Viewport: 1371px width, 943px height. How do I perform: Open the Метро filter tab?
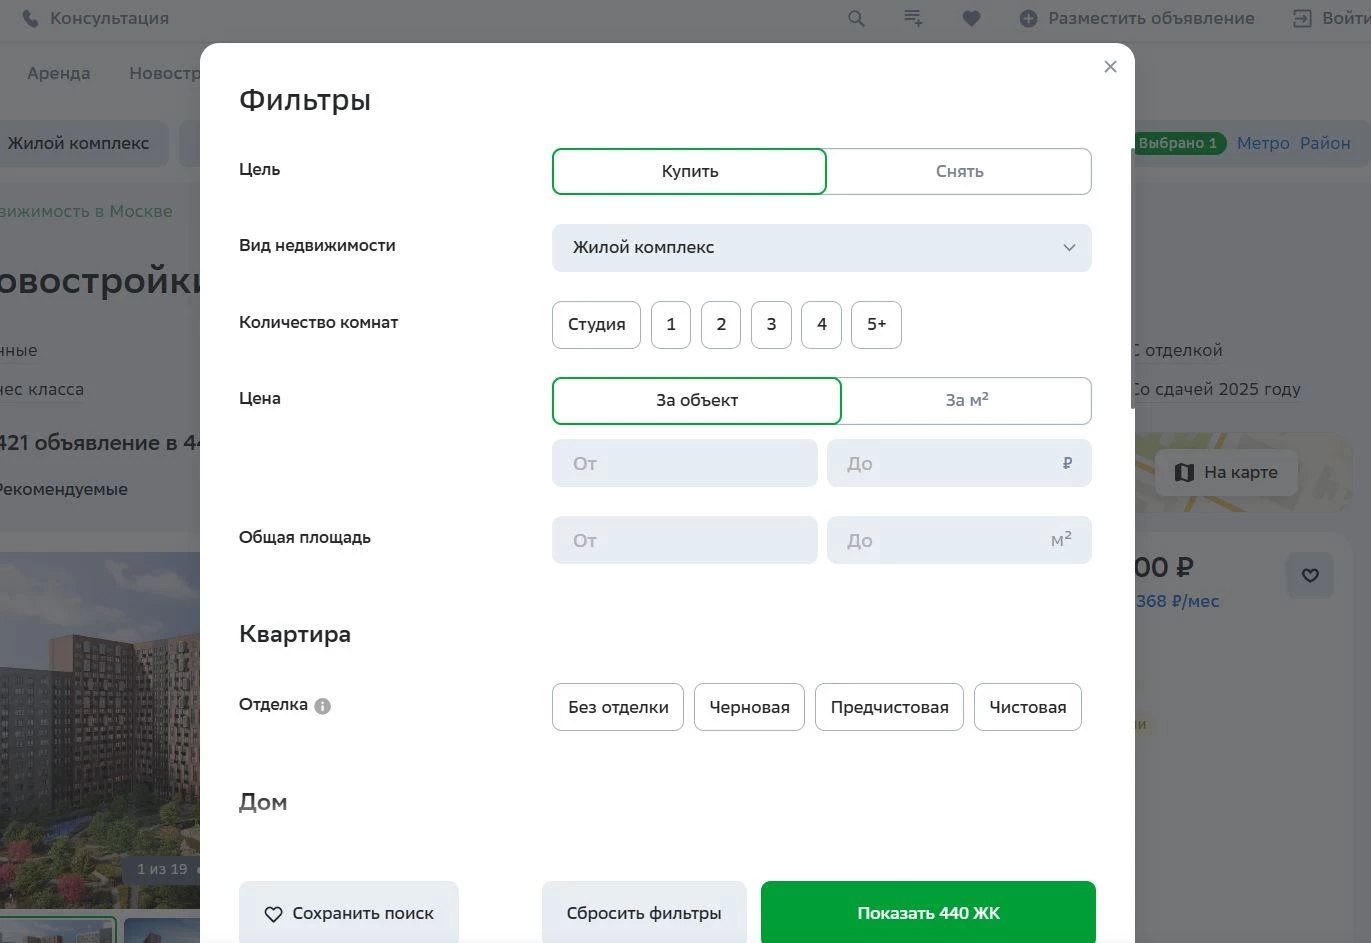1262,143
